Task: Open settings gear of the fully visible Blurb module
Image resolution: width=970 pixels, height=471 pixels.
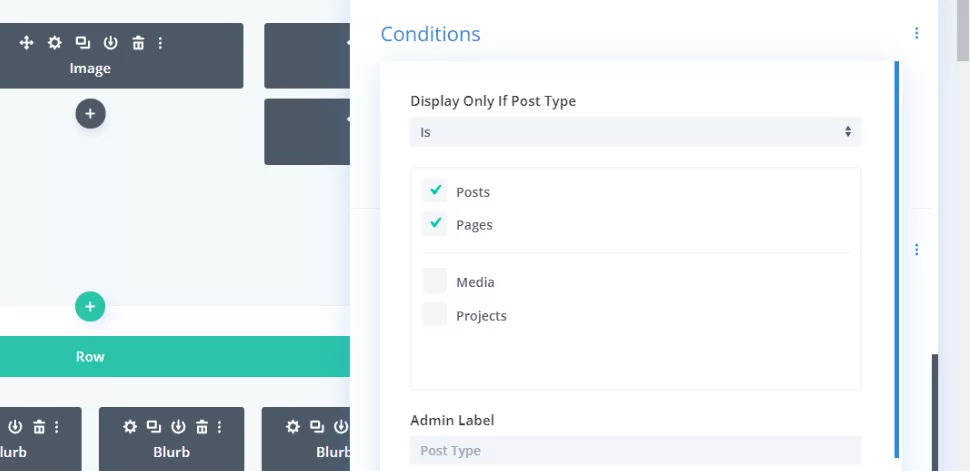Action: tap(129, 426)
